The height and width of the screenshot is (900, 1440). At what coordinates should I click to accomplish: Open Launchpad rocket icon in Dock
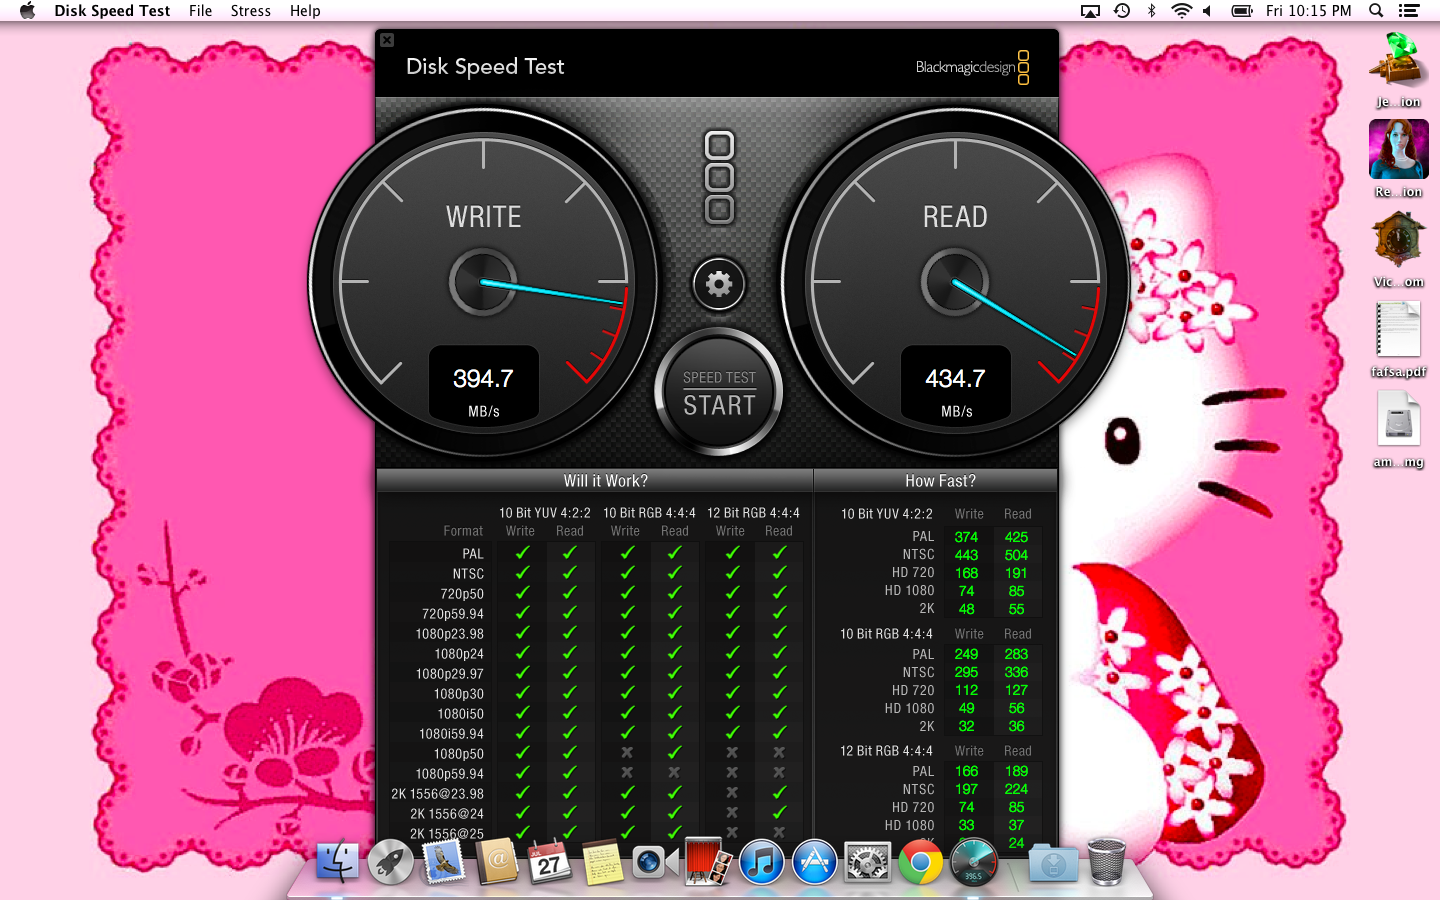pos(390,862)
